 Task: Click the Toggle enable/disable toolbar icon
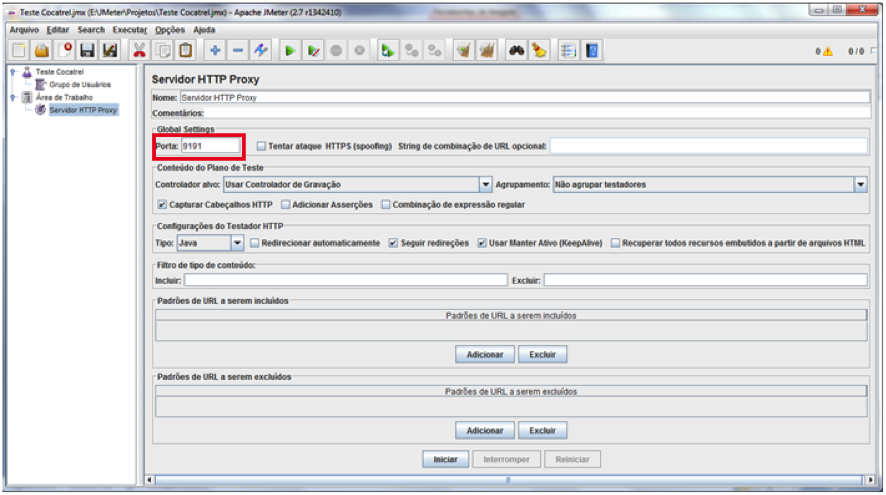click(260, 51)
